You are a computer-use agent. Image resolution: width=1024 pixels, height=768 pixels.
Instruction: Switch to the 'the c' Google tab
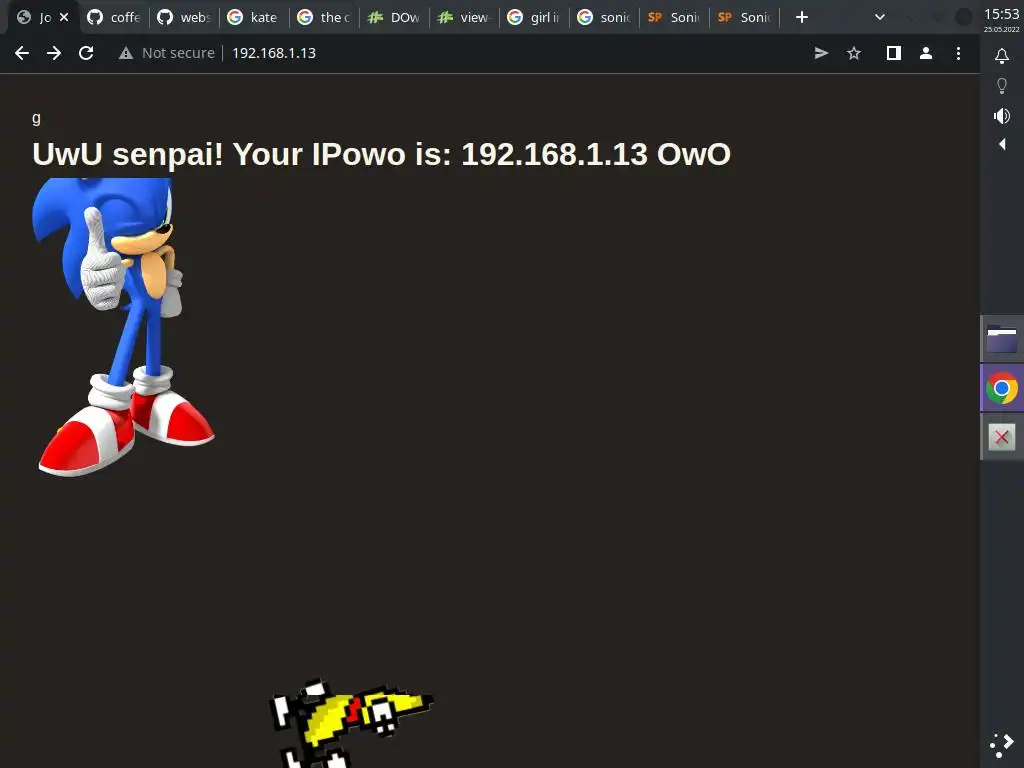click(324, 17)
